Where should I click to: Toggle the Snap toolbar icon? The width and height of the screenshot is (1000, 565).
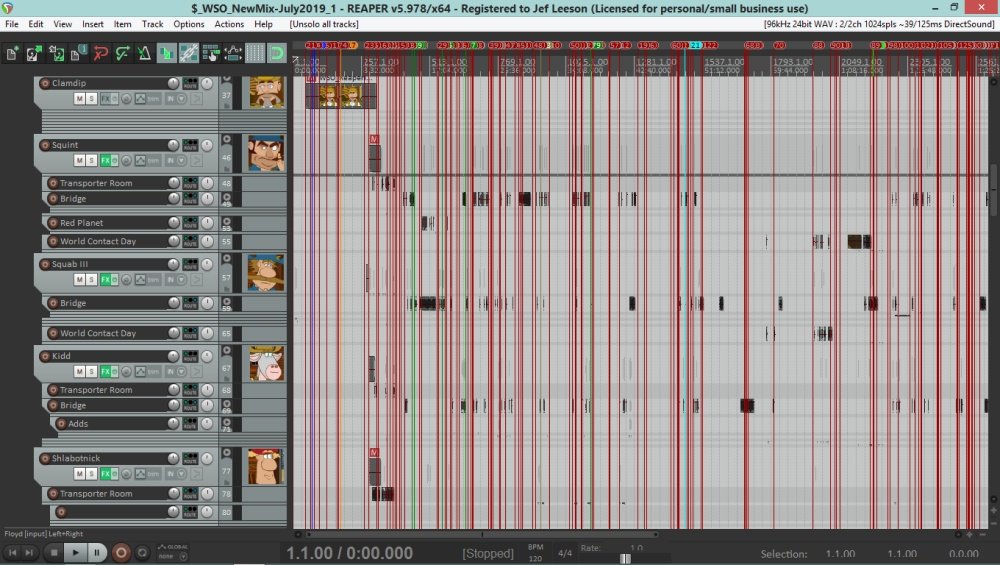[277, 53]
